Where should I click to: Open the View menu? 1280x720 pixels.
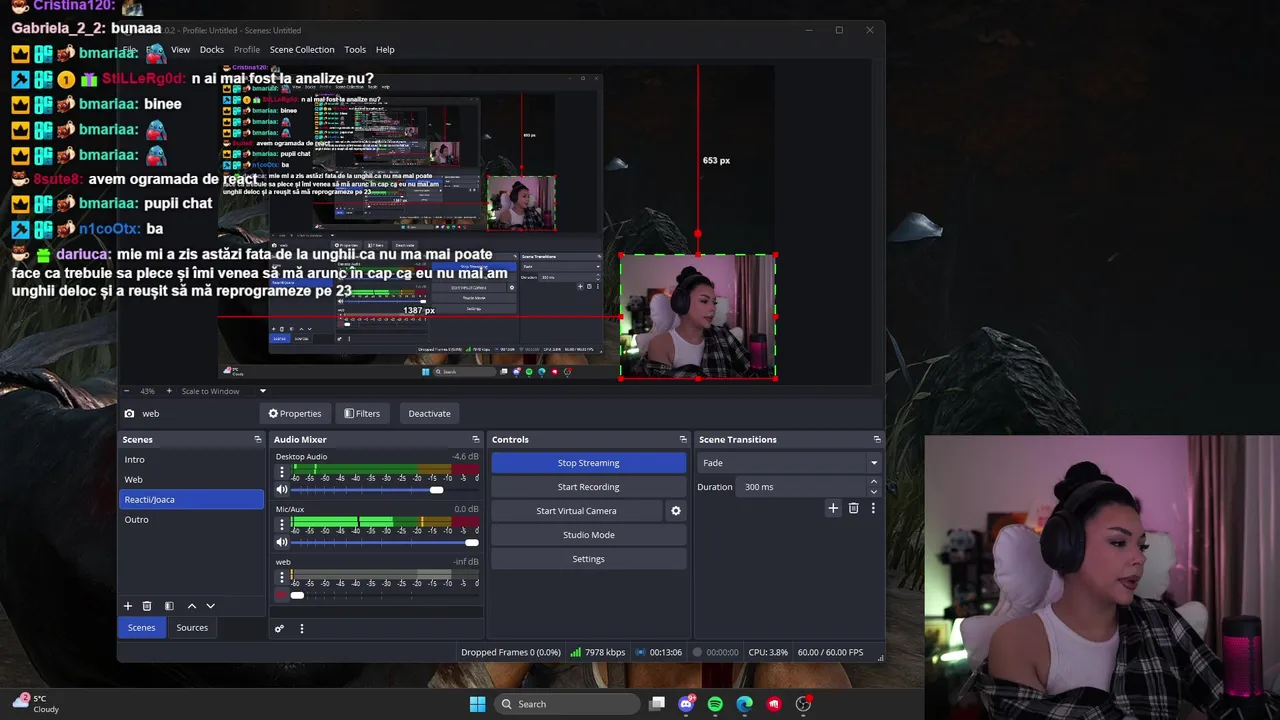pyautogui.click(x=180, y=49)
